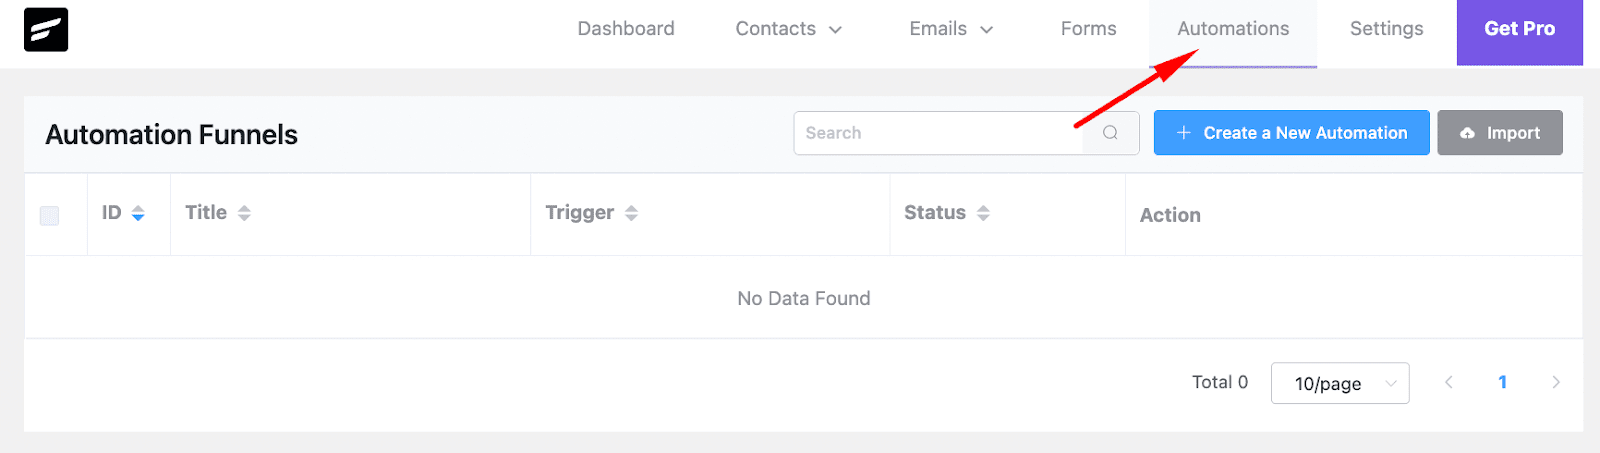Select the Automations tab

pyautogui.click(x=1233, y=29)
